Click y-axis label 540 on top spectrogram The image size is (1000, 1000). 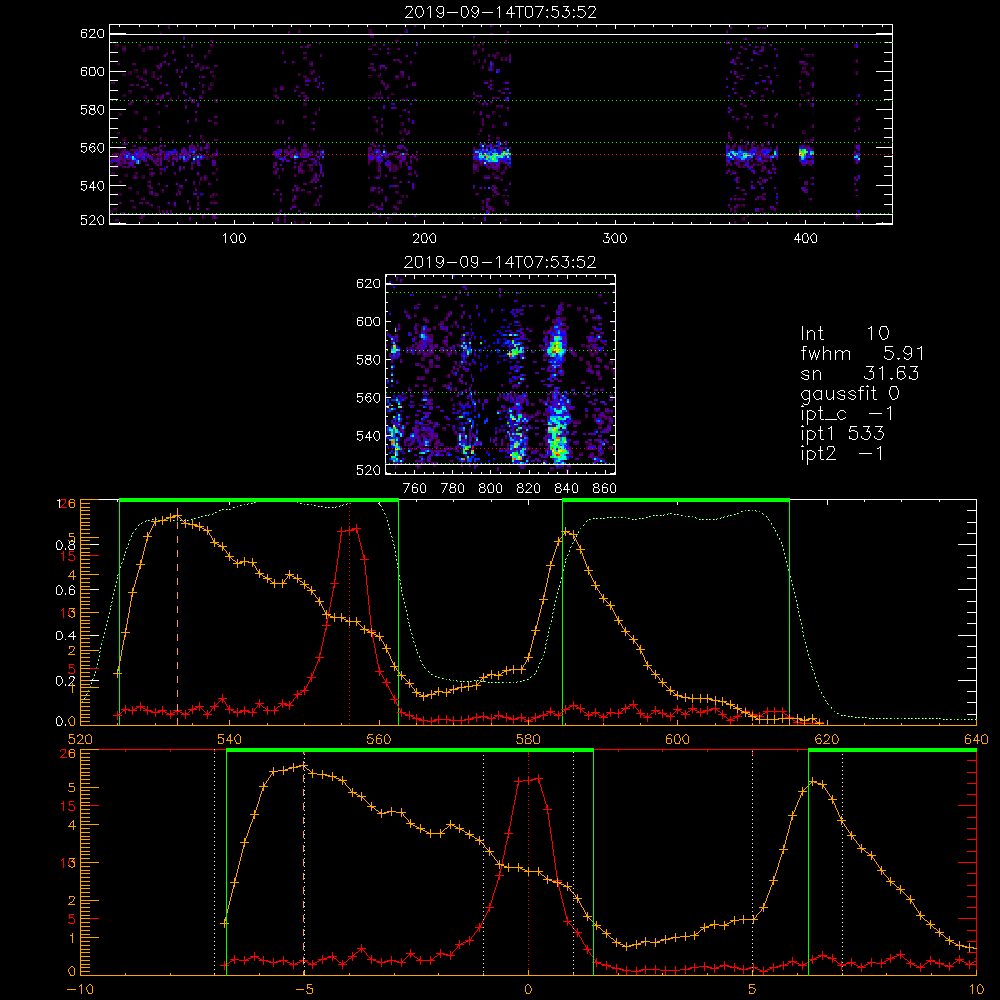click(92, 186)
